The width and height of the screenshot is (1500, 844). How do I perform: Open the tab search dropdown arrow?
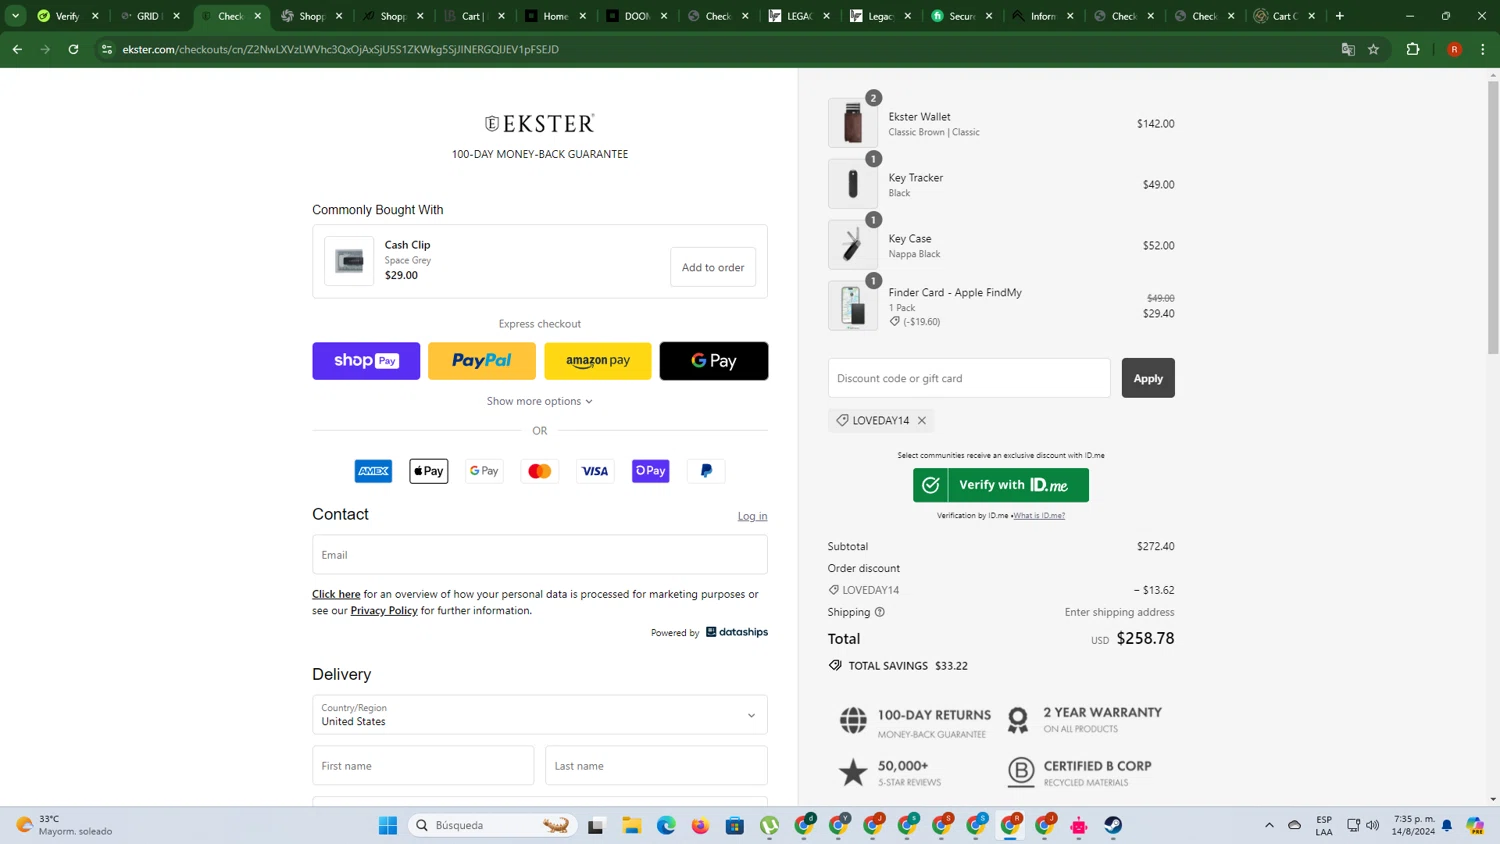point(15,16)
